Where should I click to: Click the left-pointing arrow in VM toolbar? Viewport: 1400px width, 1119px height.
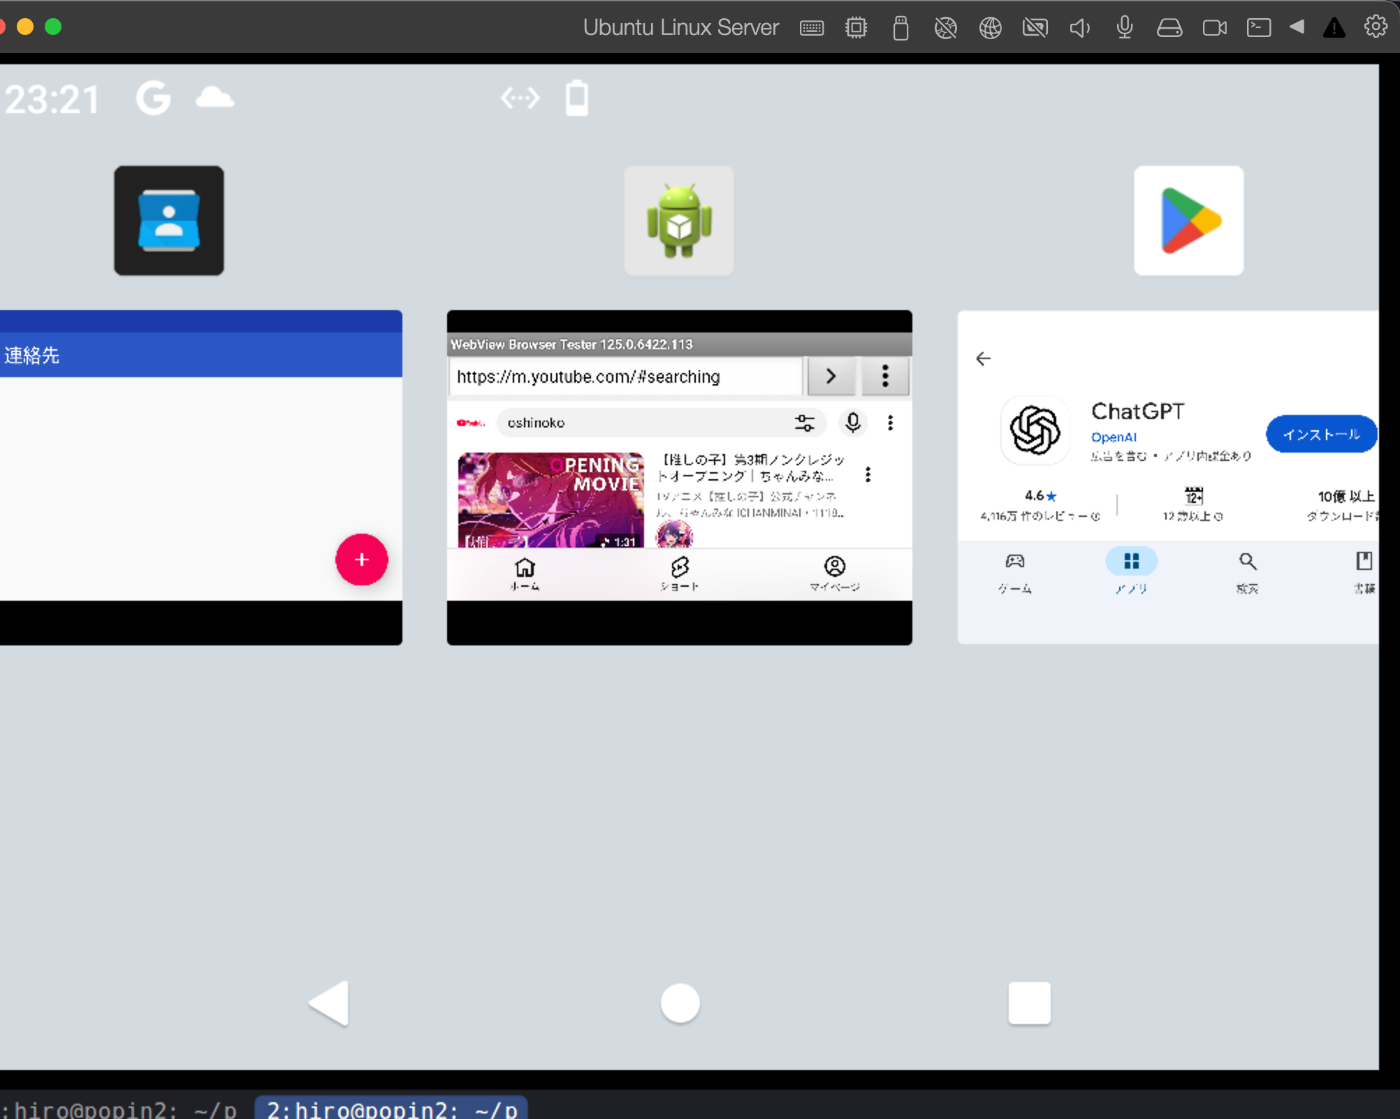click(1297, 27)
